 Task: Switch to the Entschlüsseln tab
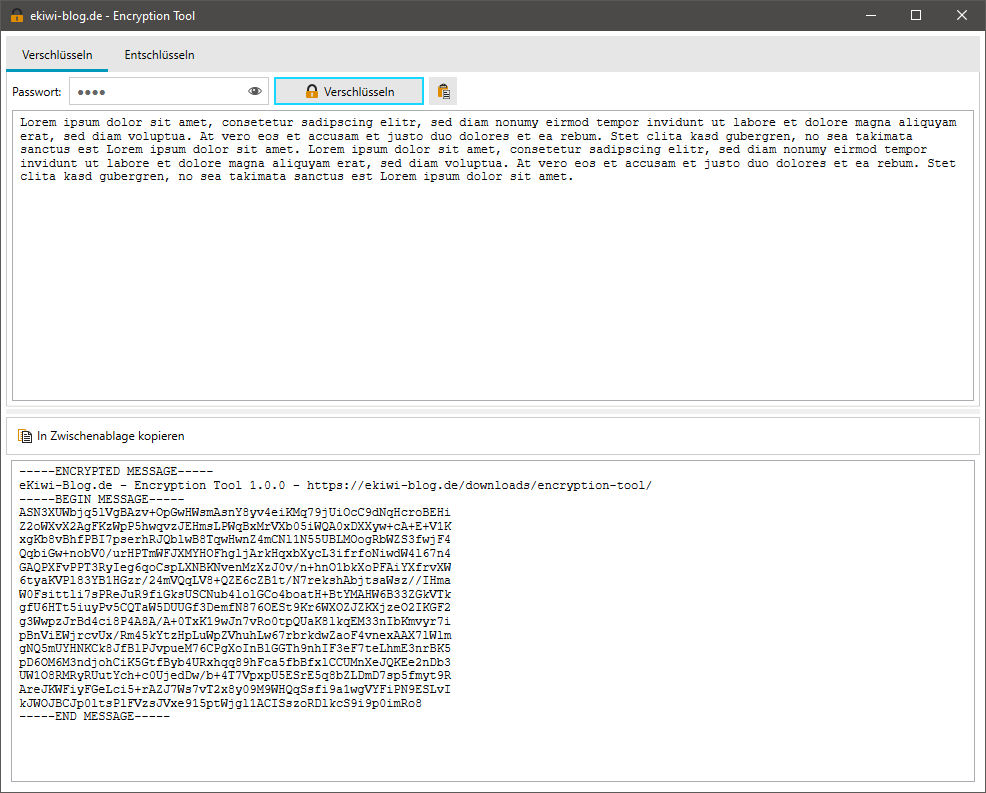159,56
